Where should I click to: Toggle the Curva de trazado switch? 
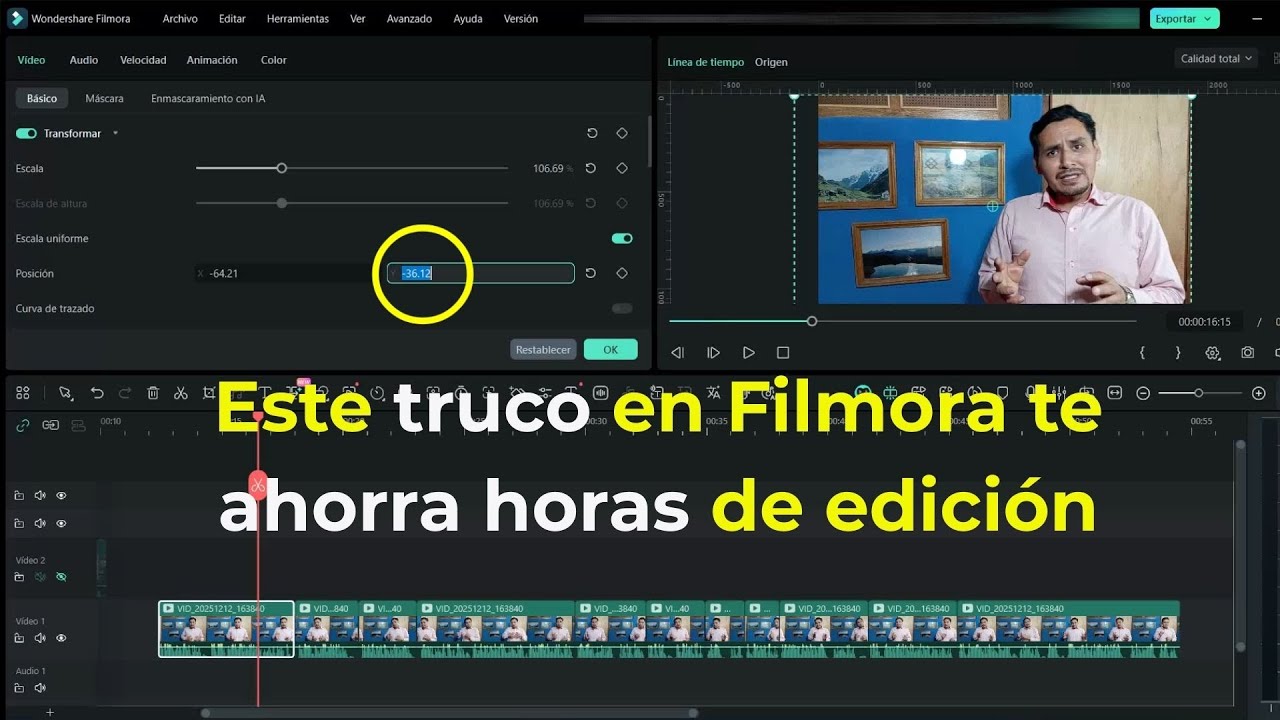click(x=622, y=308)
